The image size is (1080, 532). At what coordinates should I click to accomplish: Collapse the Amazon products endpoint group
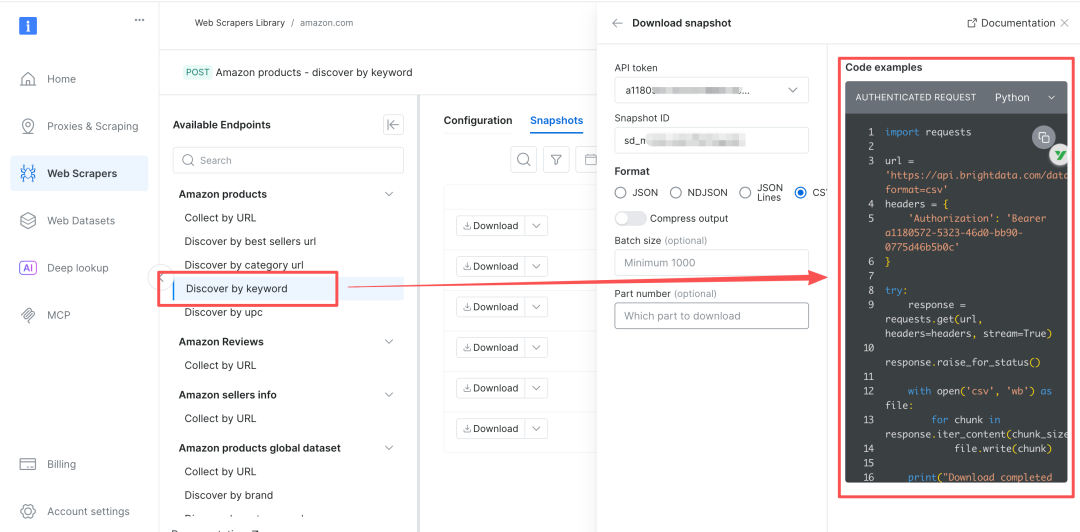(389, 194)
